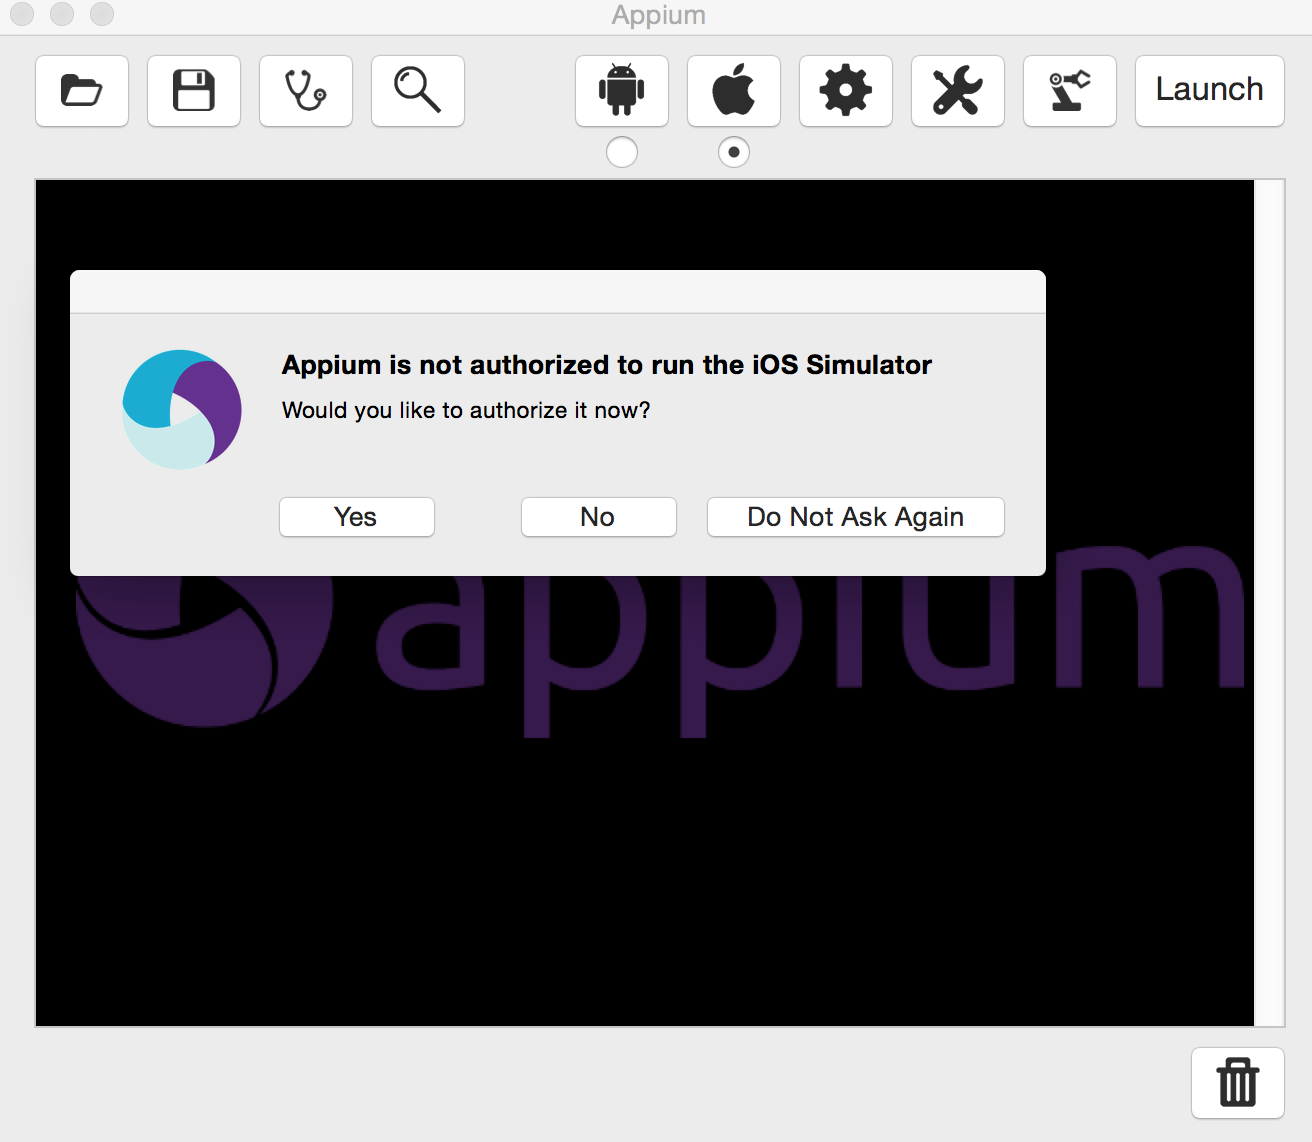Open iOS settings via the Apple icon
Screen dimensions: 1312x1142
coord(734,91)
